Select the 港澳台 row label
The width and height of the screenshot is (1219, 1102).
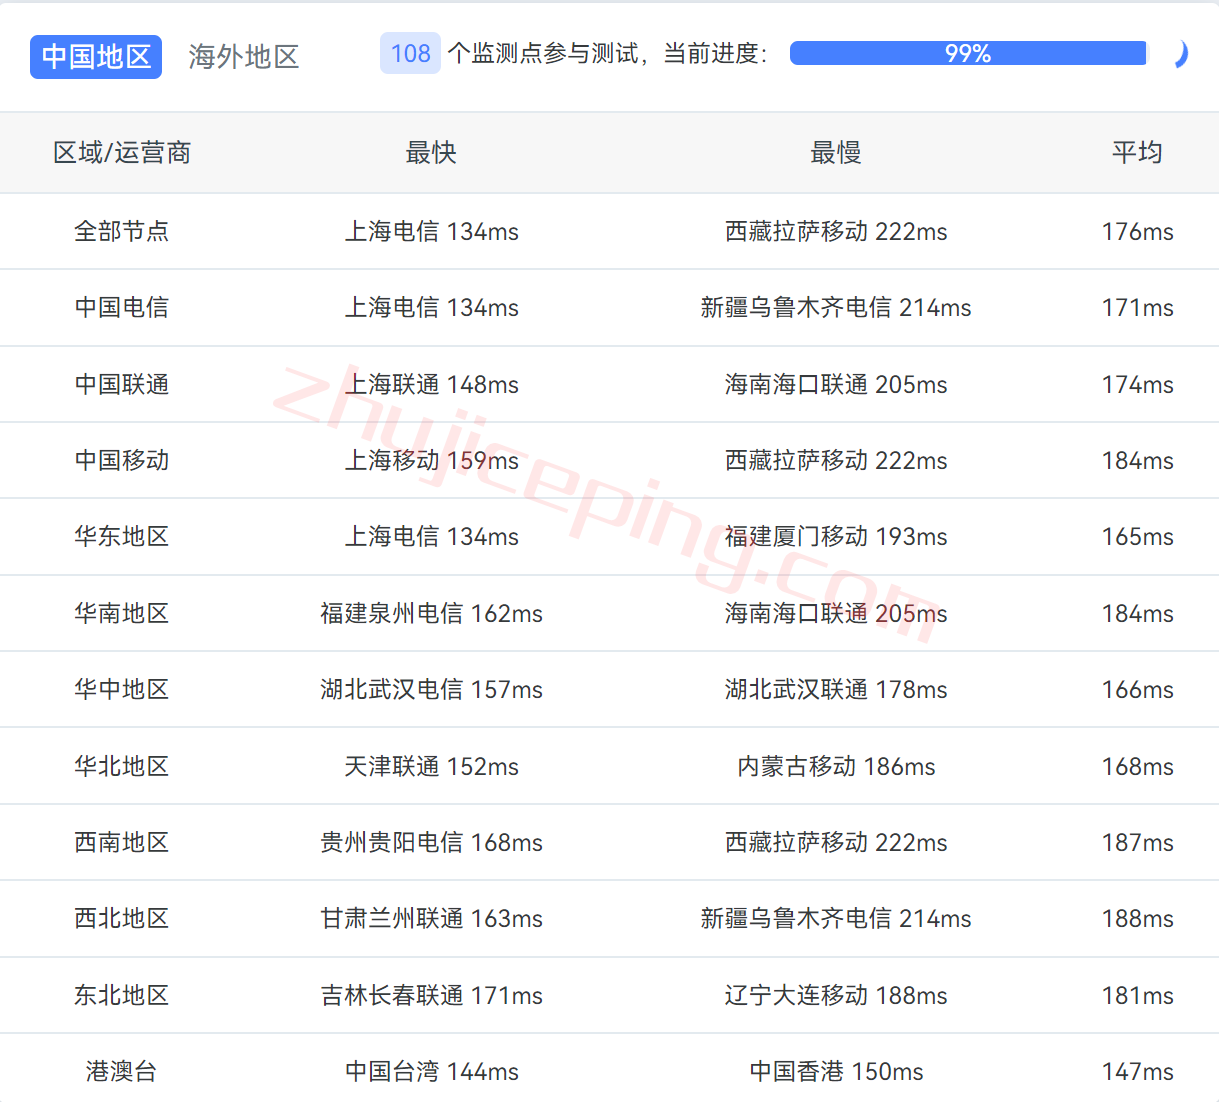tap(122, 1072)
